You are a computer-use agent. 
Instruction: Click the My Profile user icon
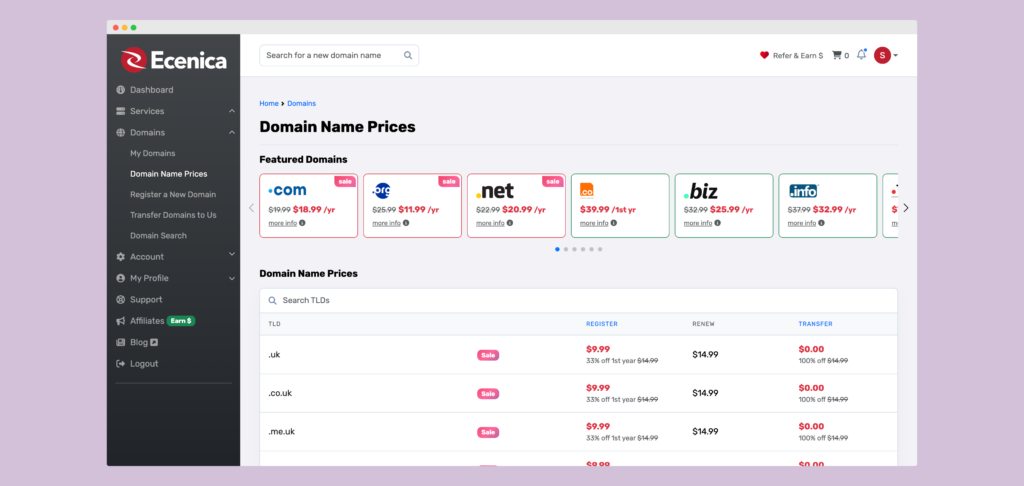120,278
